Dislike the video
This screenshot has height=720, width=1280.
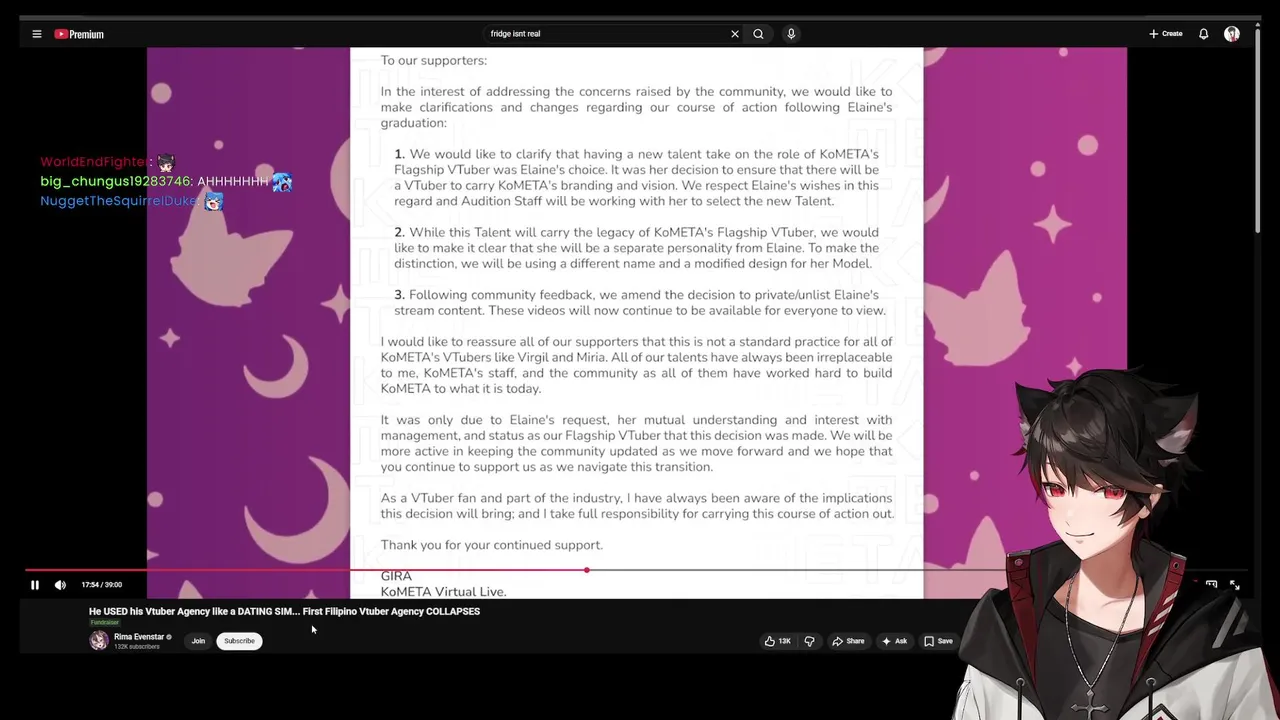[810, 641]
